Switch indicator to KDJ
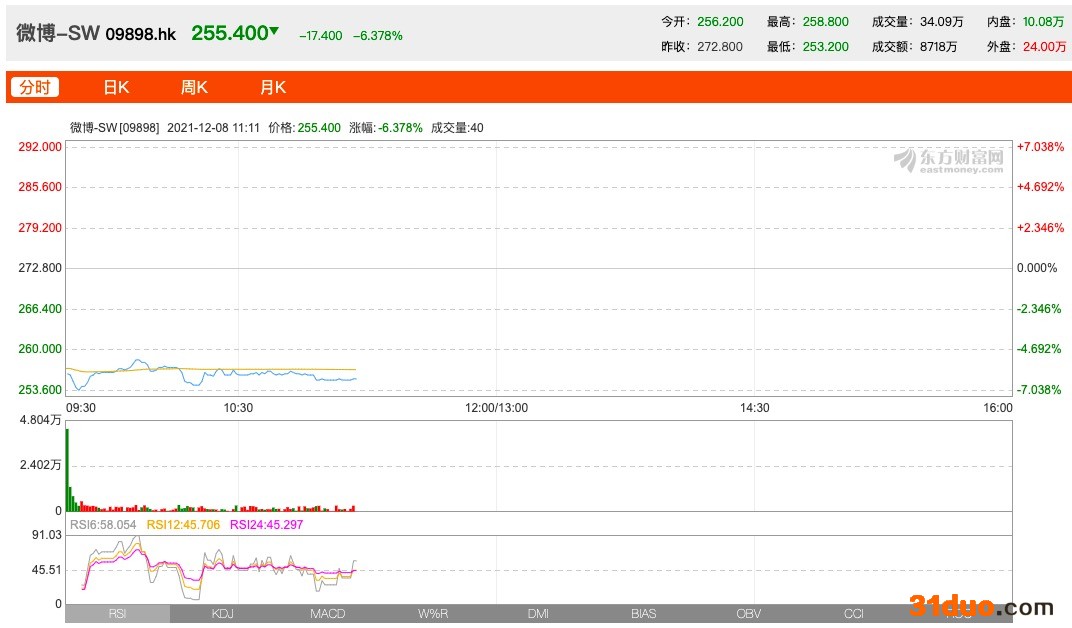The image size is (1072, 628). tap(222, 613)
